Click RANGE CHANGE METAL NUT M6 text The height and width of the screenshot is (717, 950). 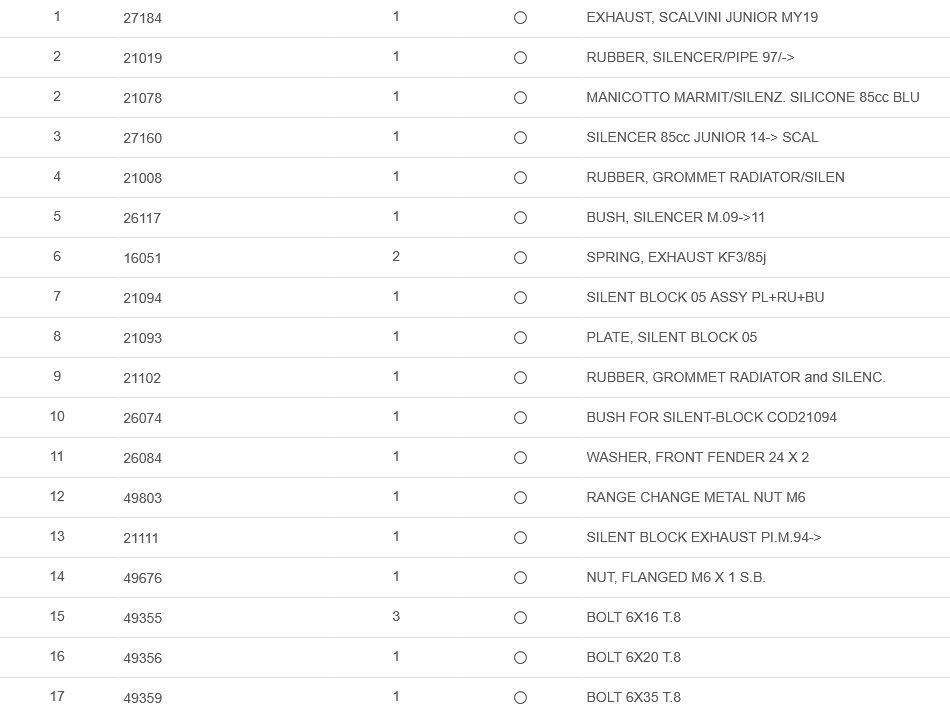coord(695,497)
